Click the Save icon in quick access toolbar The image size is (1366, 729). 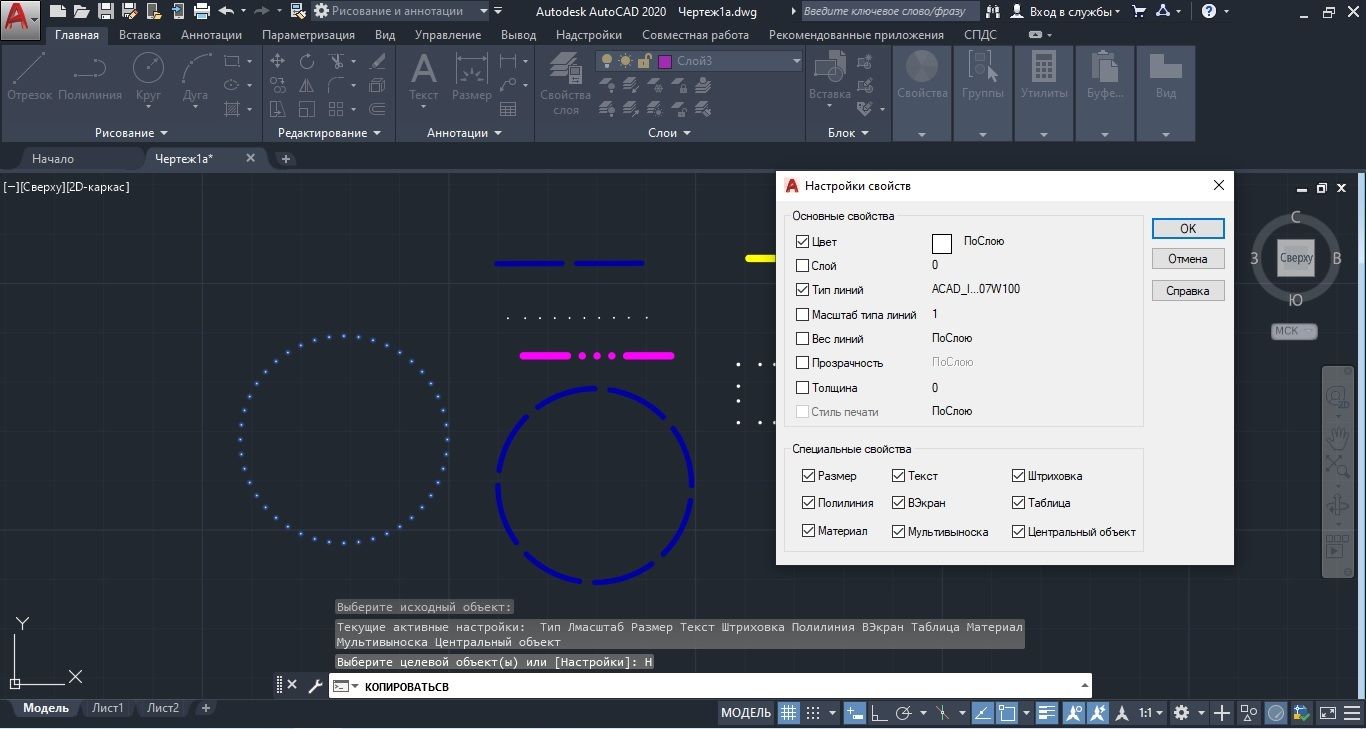104,11
